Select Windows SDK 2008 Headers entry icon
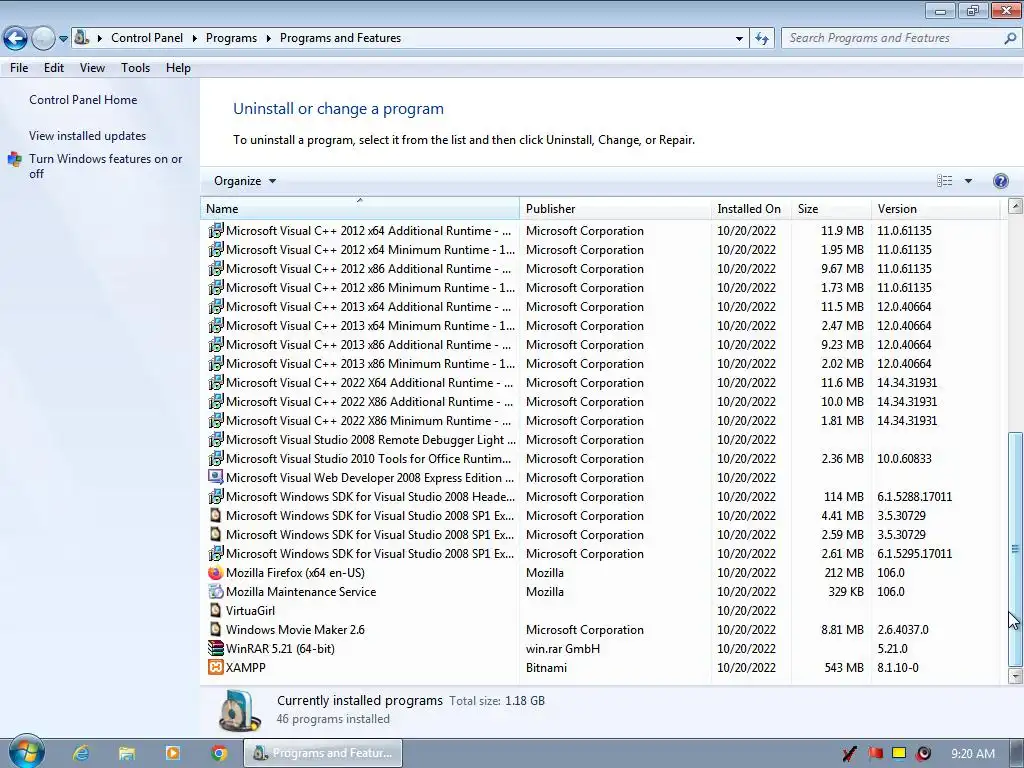The image size is (1024, 768). click(x=216, y=496)
